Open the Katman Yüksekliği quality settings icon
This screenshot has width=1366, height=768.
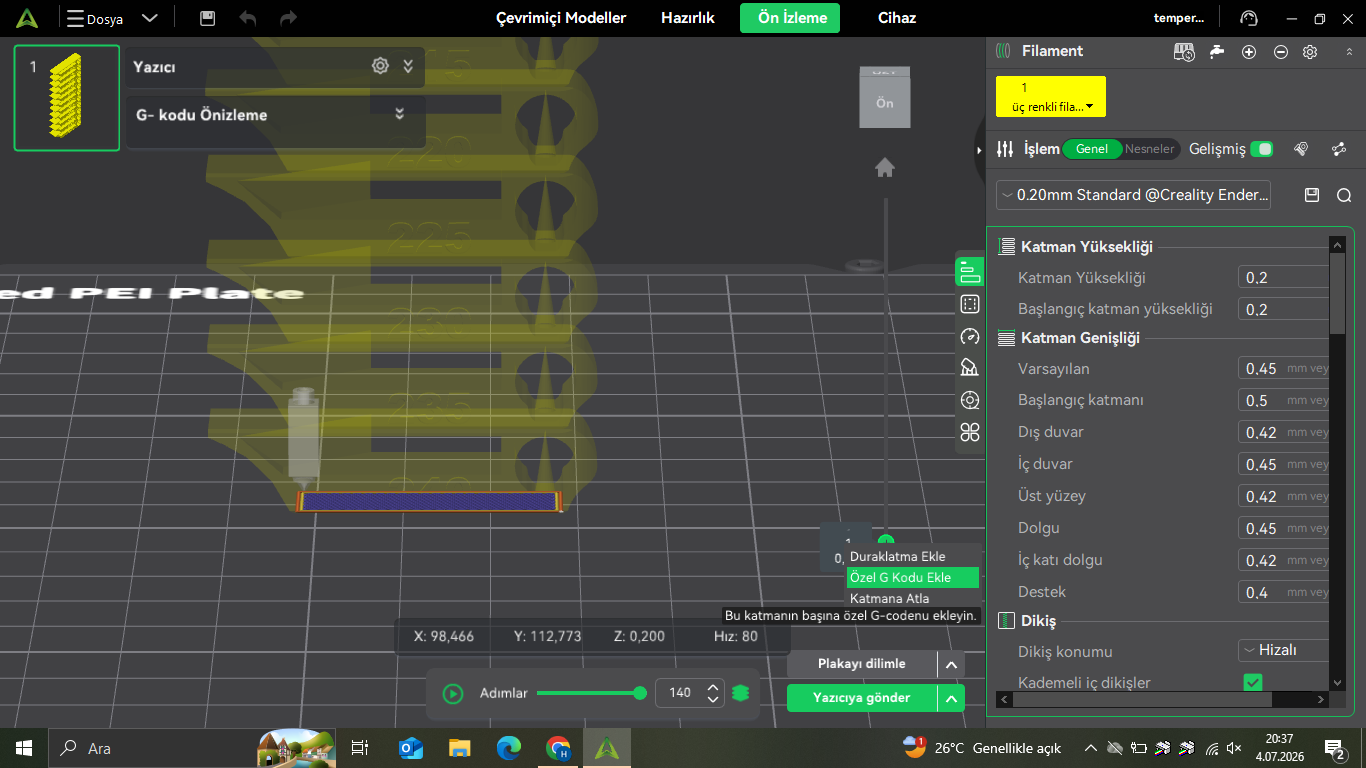[1007, 247]
